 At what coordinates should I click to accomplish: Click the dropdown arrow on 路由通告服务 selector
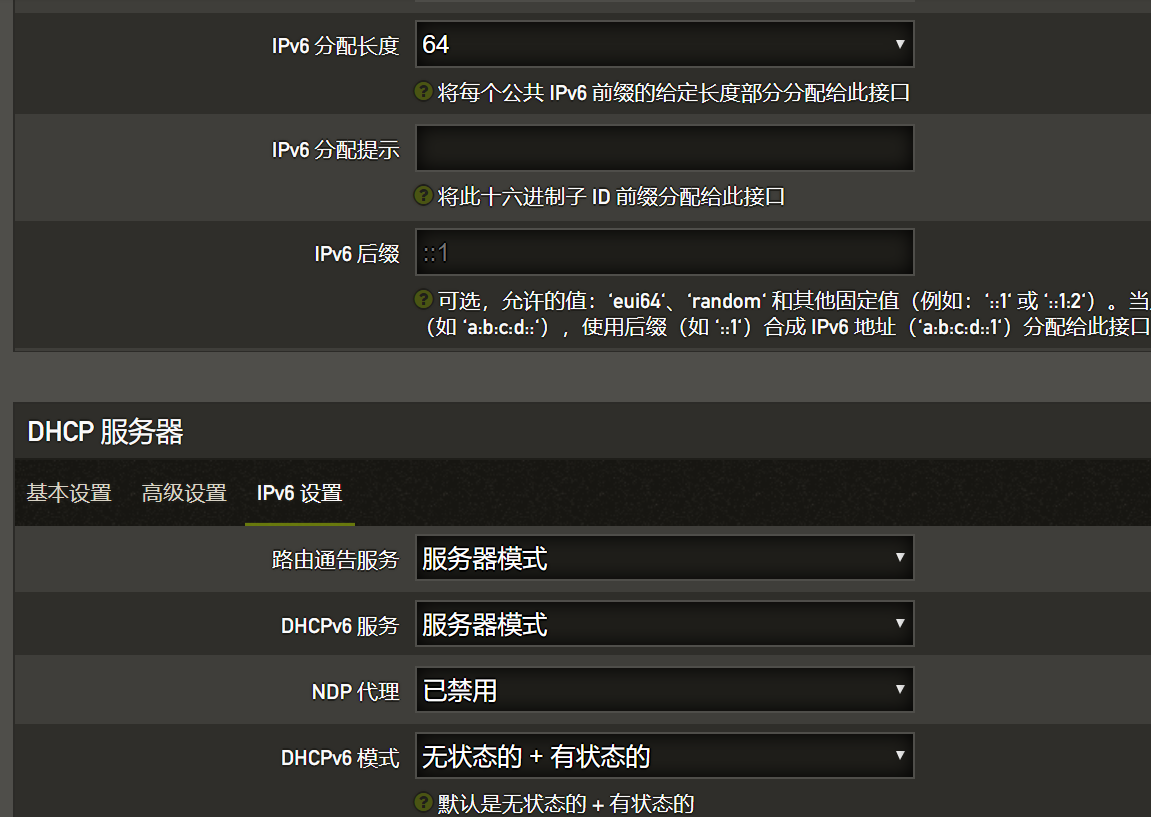(898, 558)
